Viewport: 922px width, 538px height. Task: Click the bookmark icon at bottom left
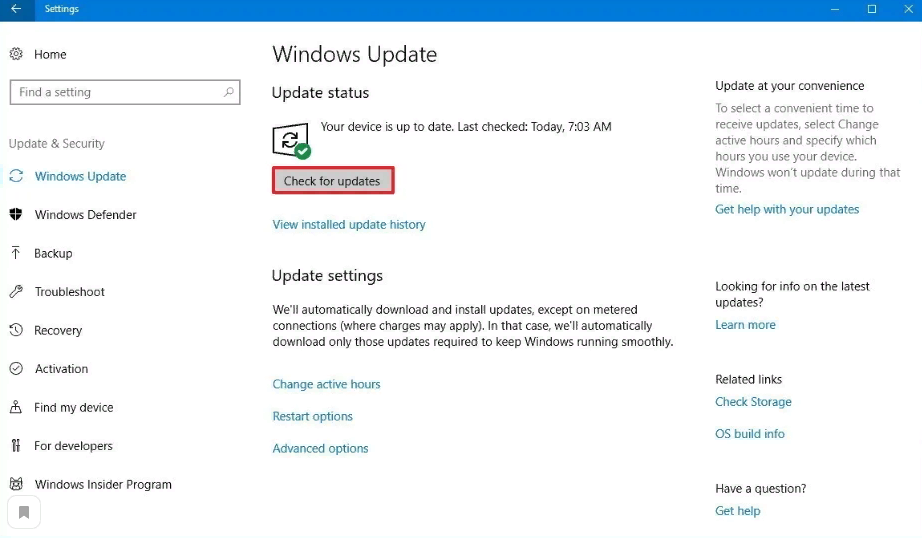[24, 513]
